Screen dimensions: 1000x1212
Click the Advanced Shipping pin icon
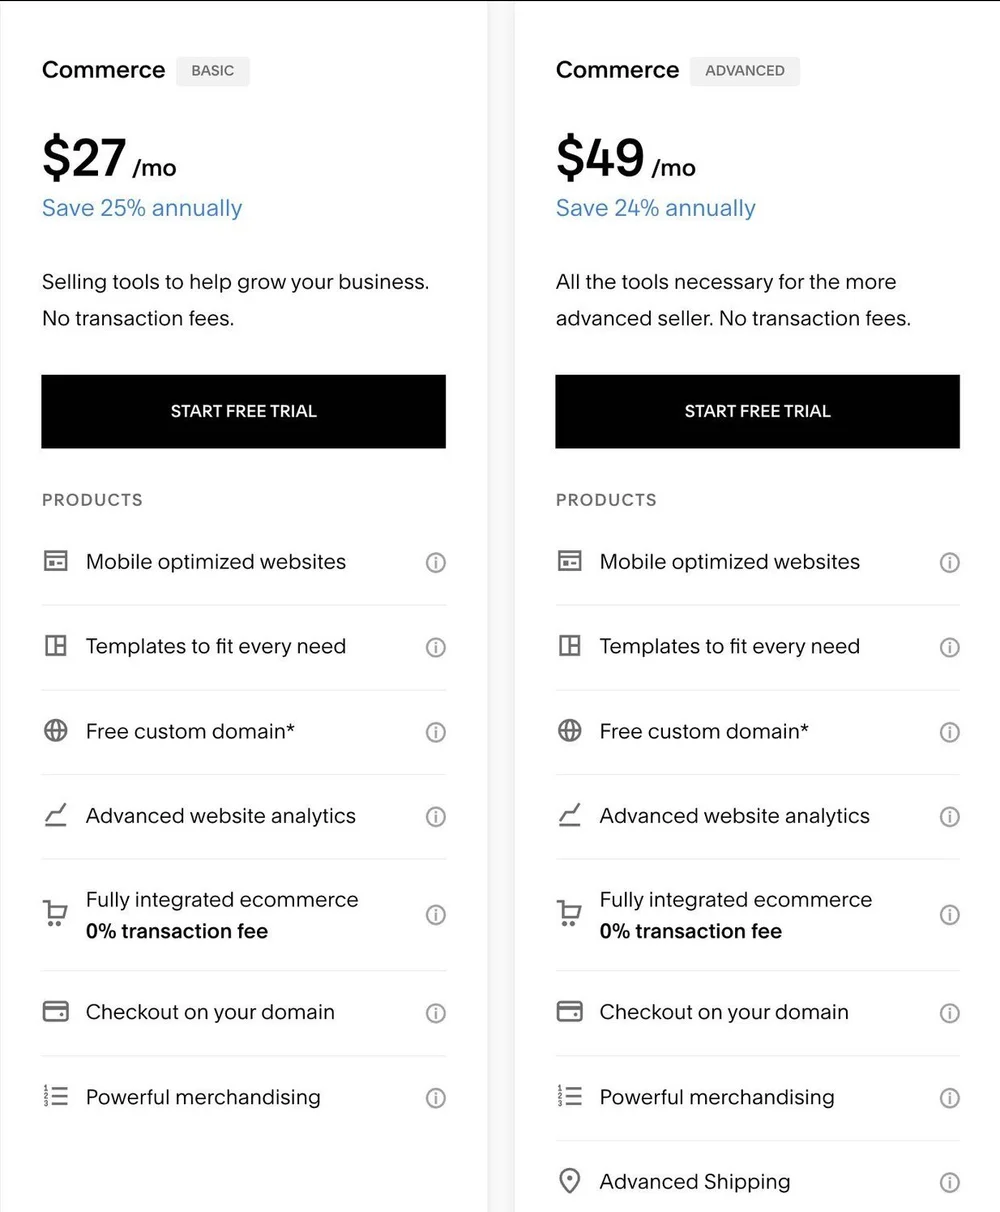coord(569,1182)
